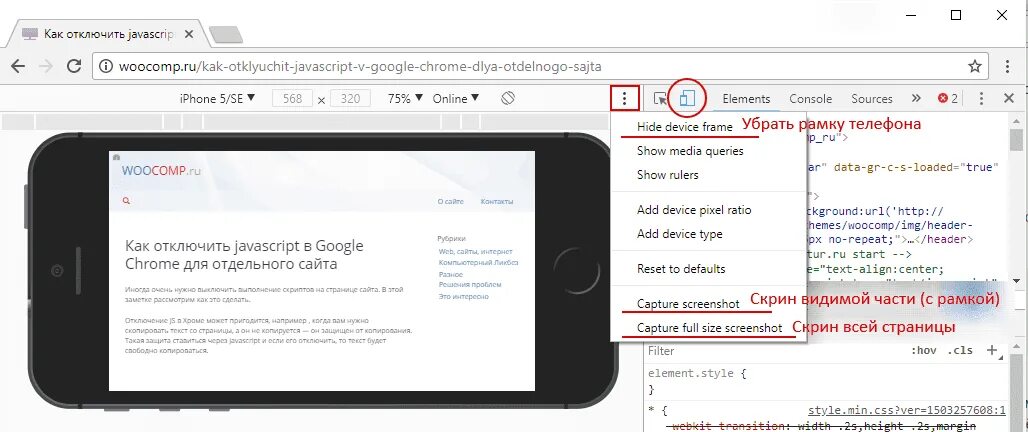Activate the inspect element picker icon

[660, 99]
